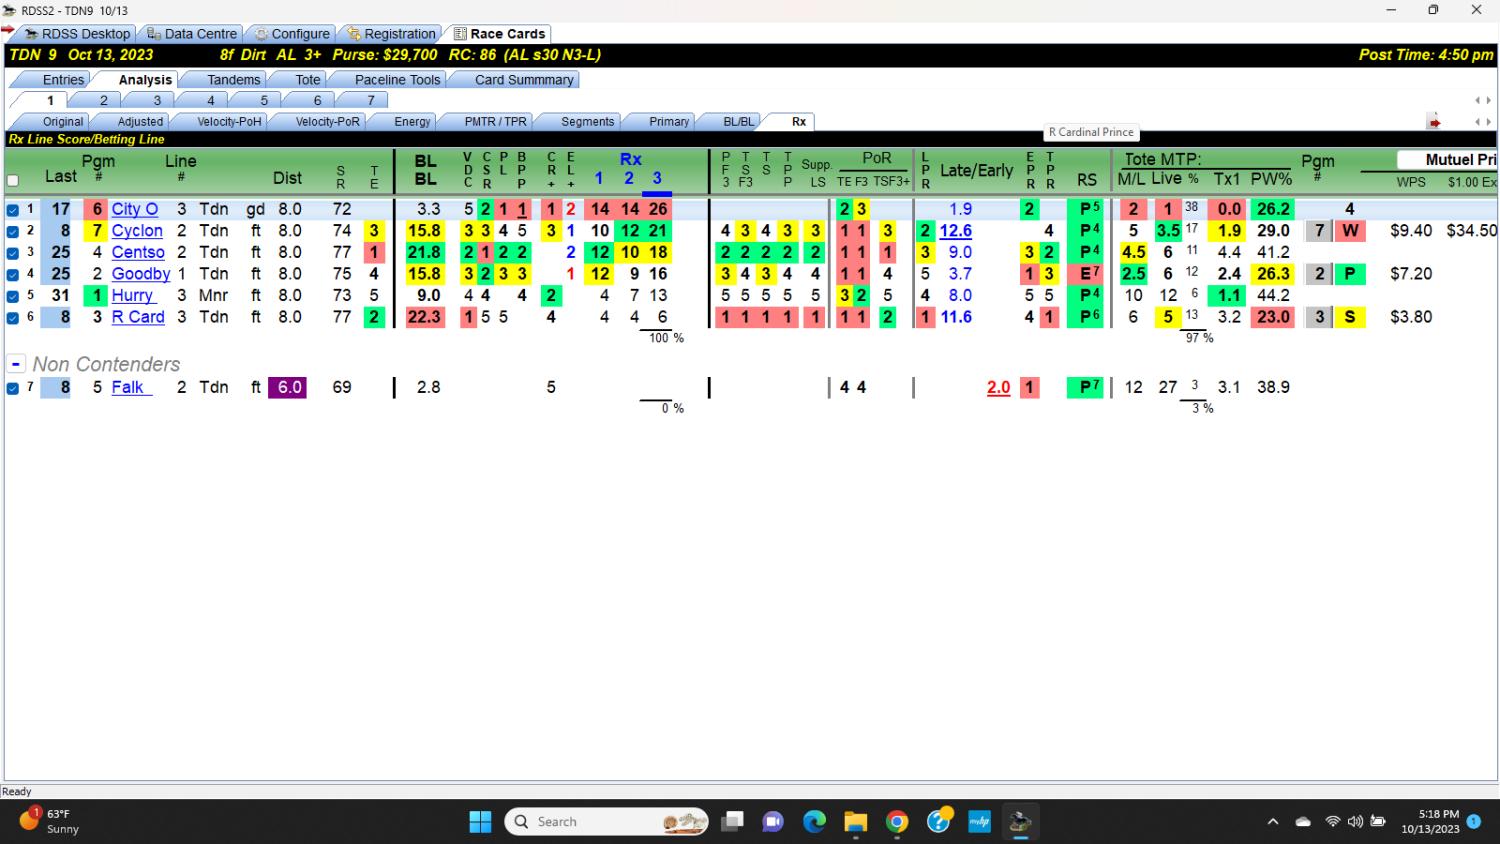Switch to the Adjusted view tab

point(140,122)
